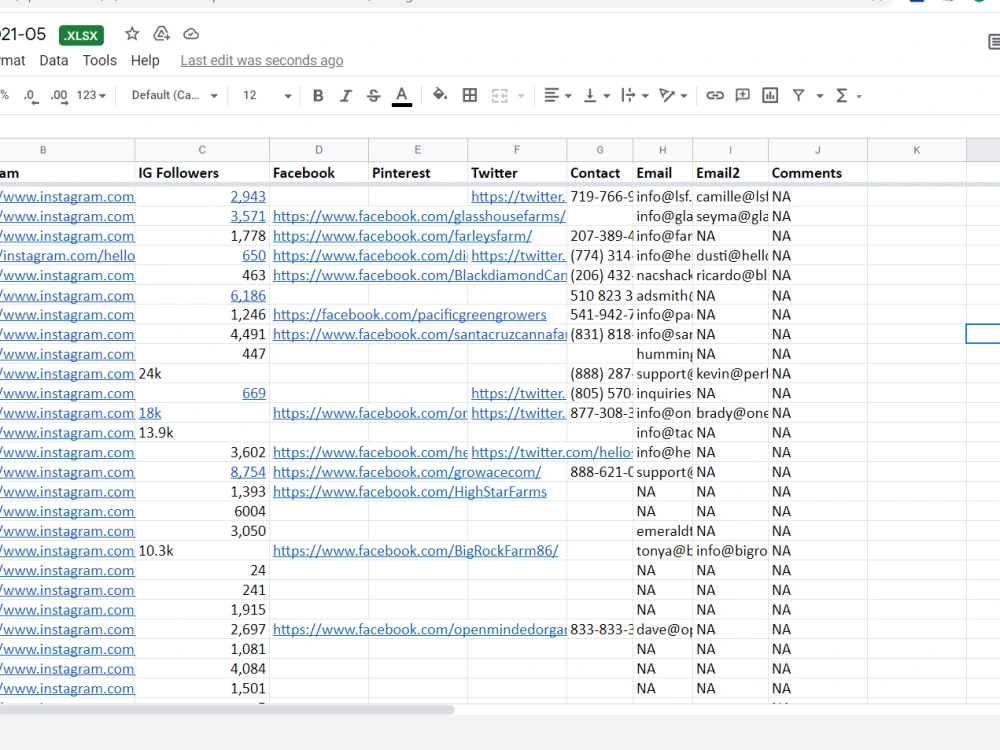Click the increase decimal places icon
Screen dimensions: 1000x750
click(x=59, y=96)
